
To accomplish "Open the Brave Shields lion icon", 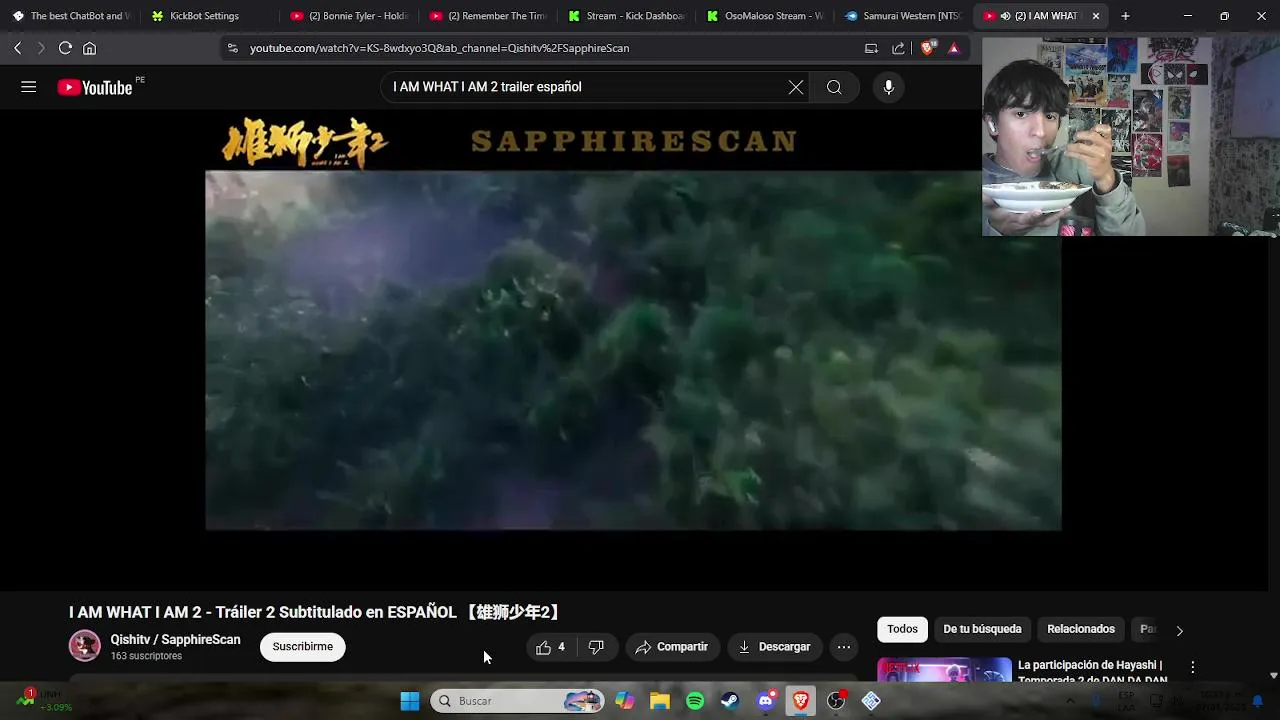I will tap(928, 48).
